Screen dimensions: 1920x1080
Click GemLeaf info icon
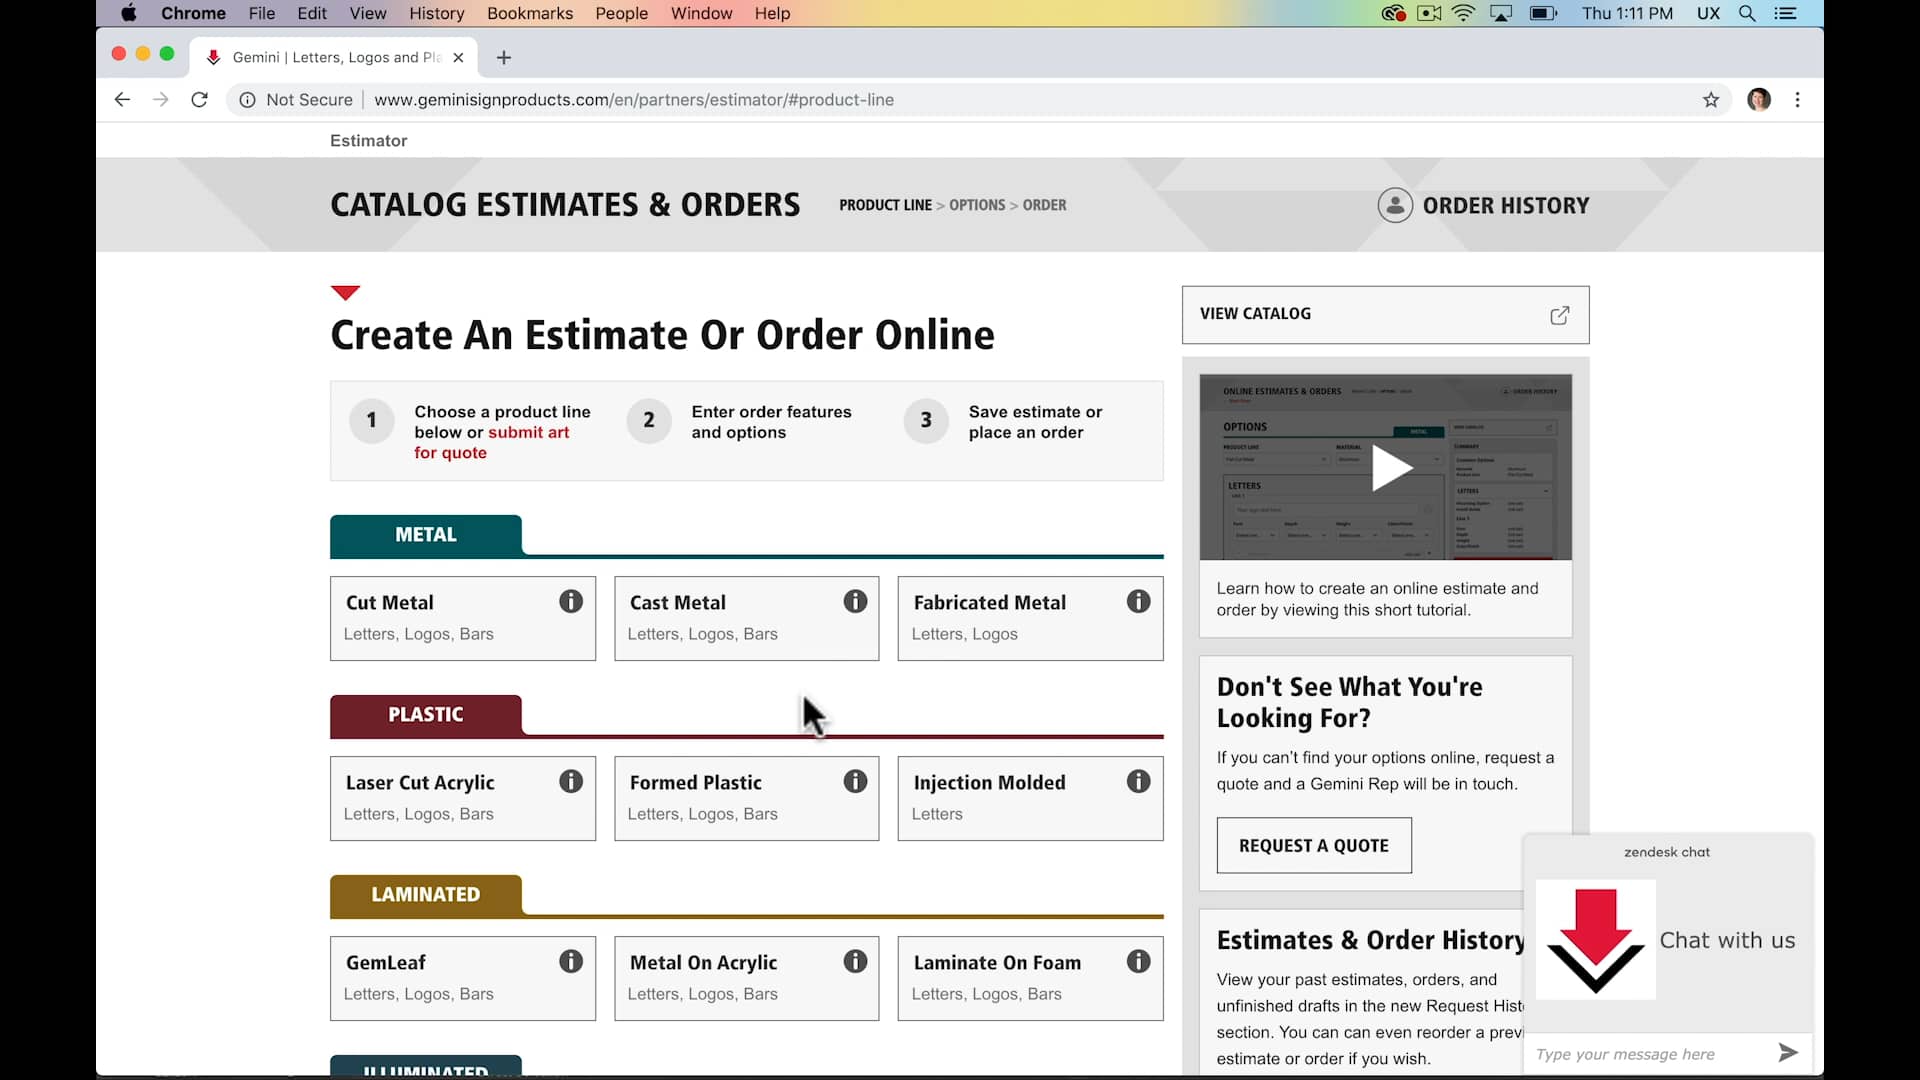tap(570, 961)
